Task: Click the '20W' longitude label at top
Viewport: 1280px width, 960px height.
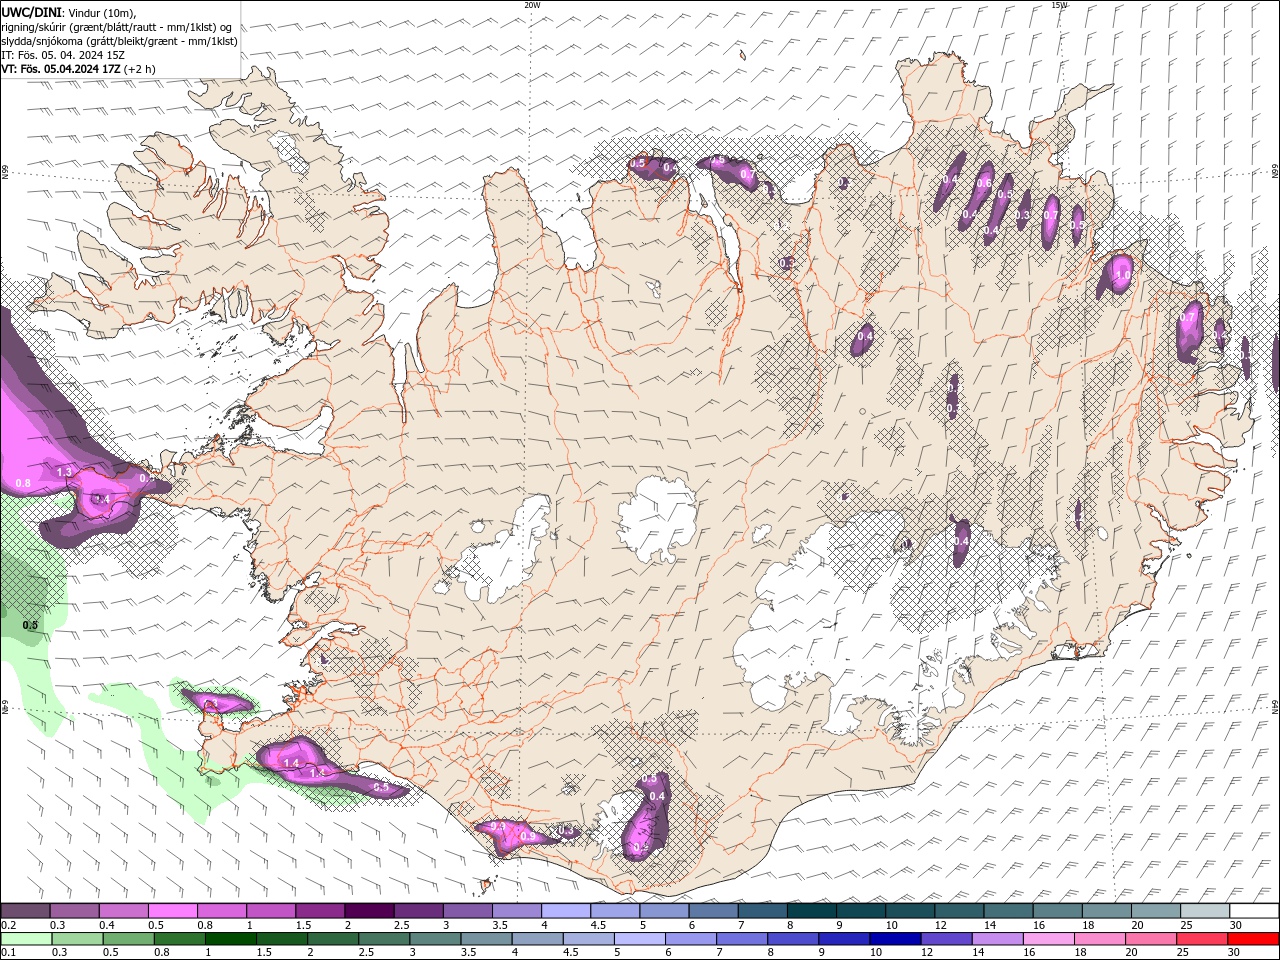Action: click(532, 5)
